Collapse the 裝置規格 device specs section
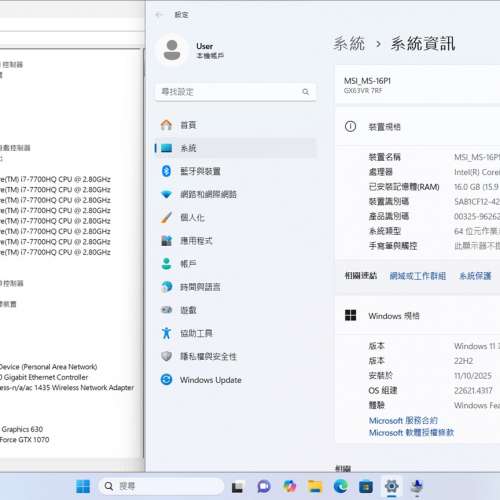 [418, 127]
